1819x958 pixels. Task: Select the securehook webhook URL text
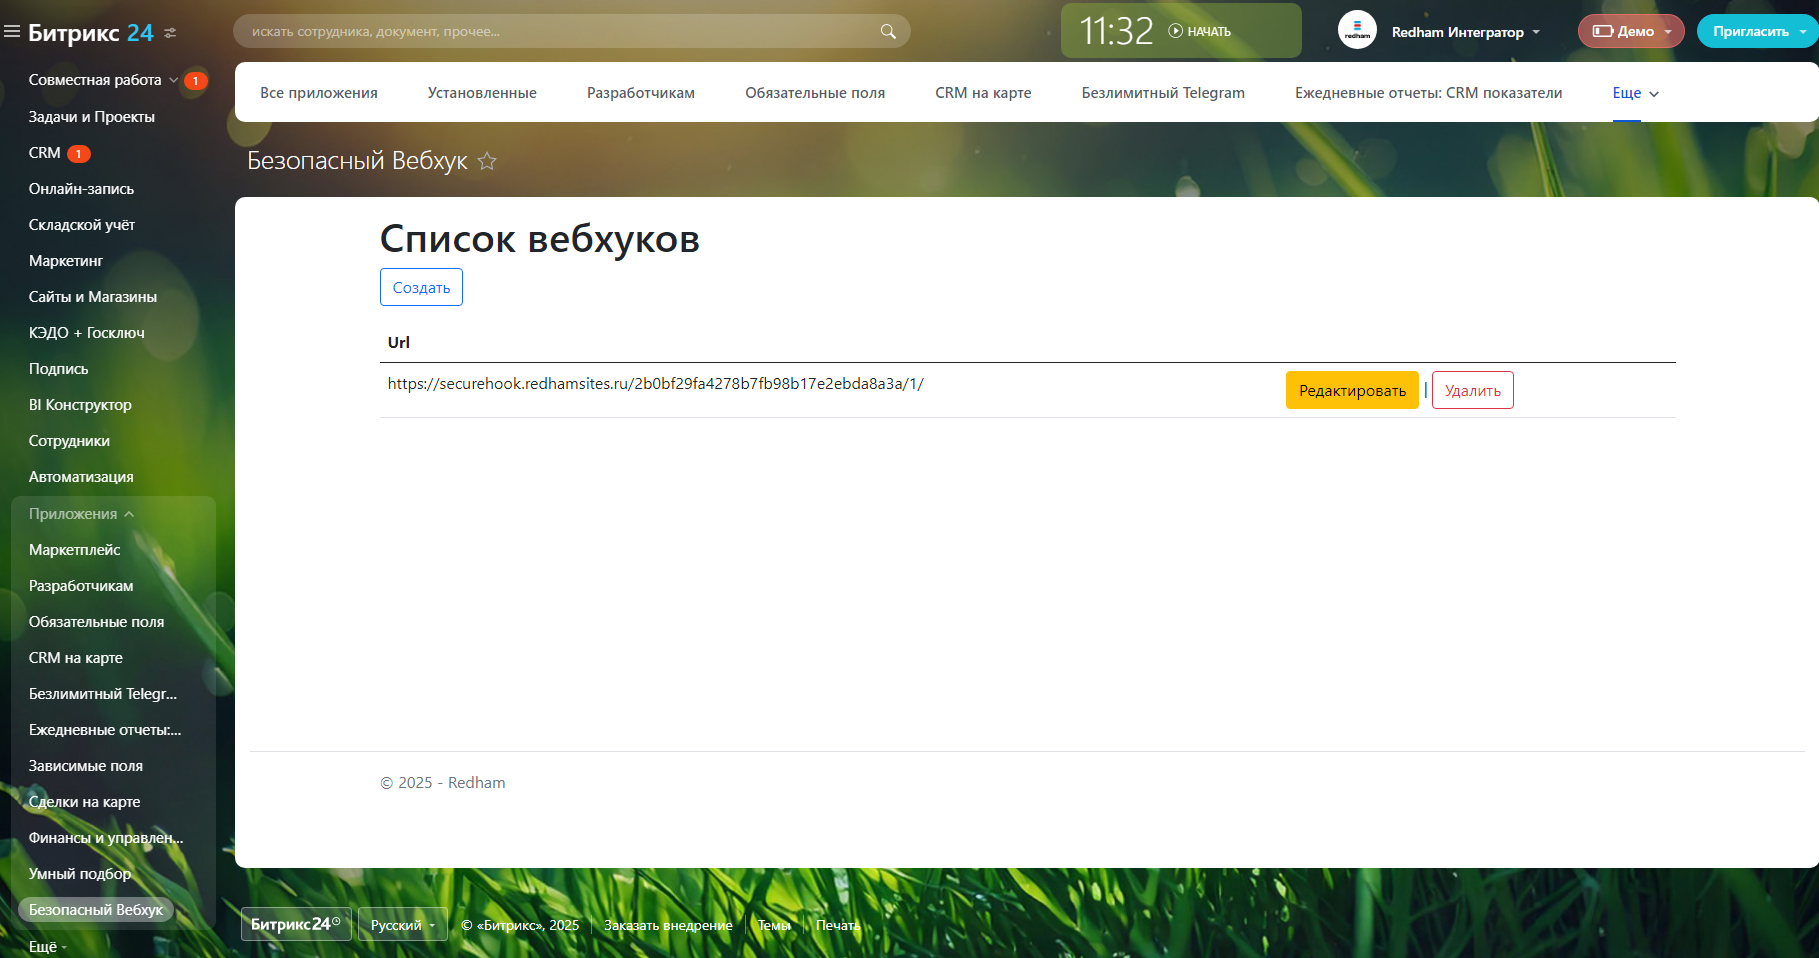click(x=656, y=384)
